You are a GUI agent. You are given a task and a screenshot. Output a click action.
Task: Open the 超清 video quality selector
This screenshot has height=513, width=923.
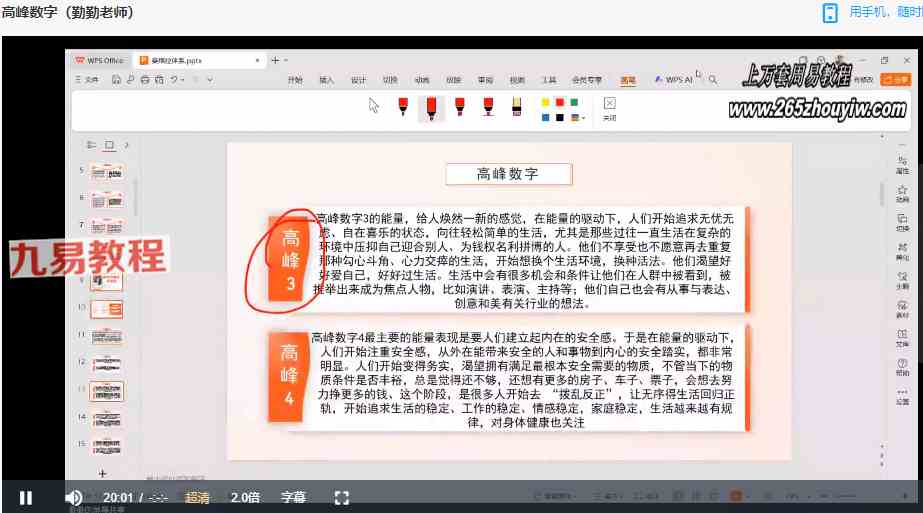(x=197, y=497)
